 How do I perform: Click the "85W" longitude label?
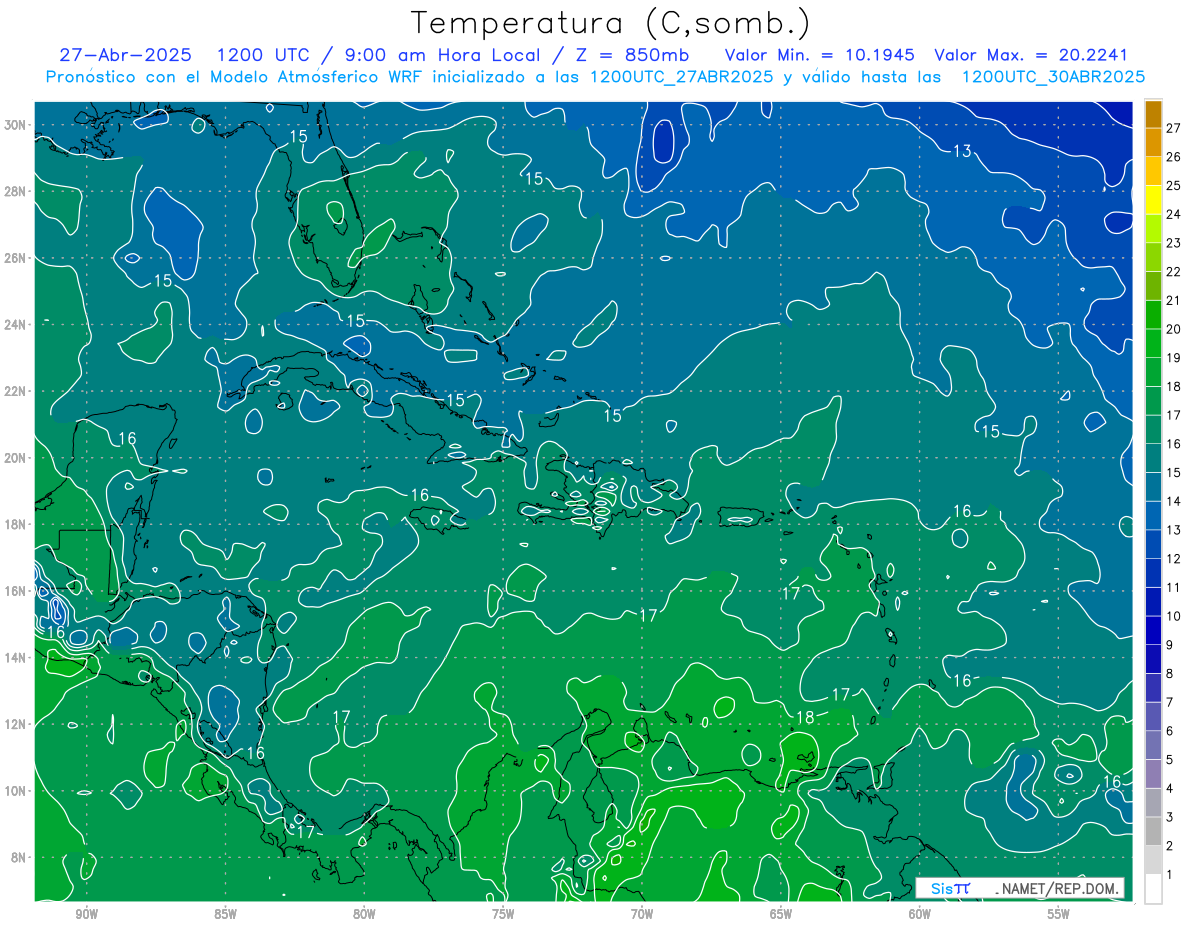pyautogui.click(x=225, y=914)
